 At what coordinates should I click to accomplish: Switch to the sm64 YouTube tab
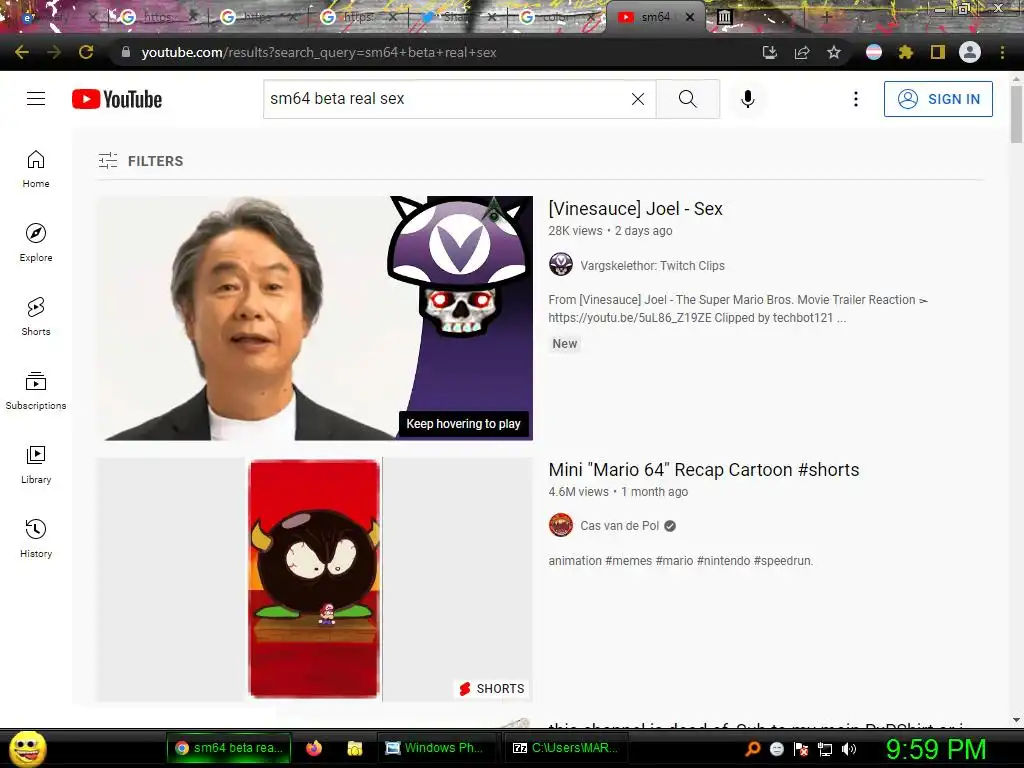pos(656,17)
